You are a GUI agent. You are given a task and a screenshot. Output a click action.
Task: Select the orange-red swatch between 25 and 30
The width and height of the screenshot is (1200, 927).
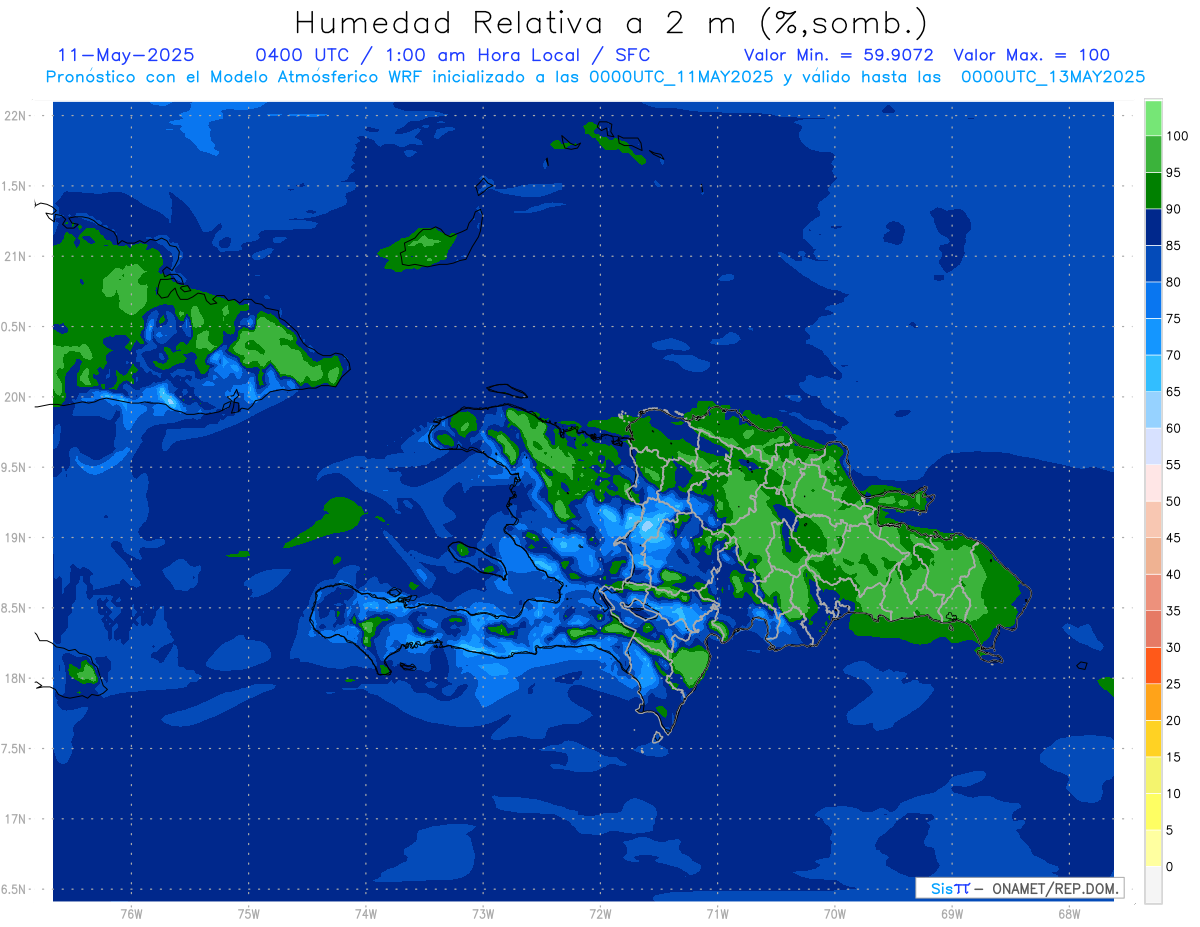click(x=1153, y=665)
